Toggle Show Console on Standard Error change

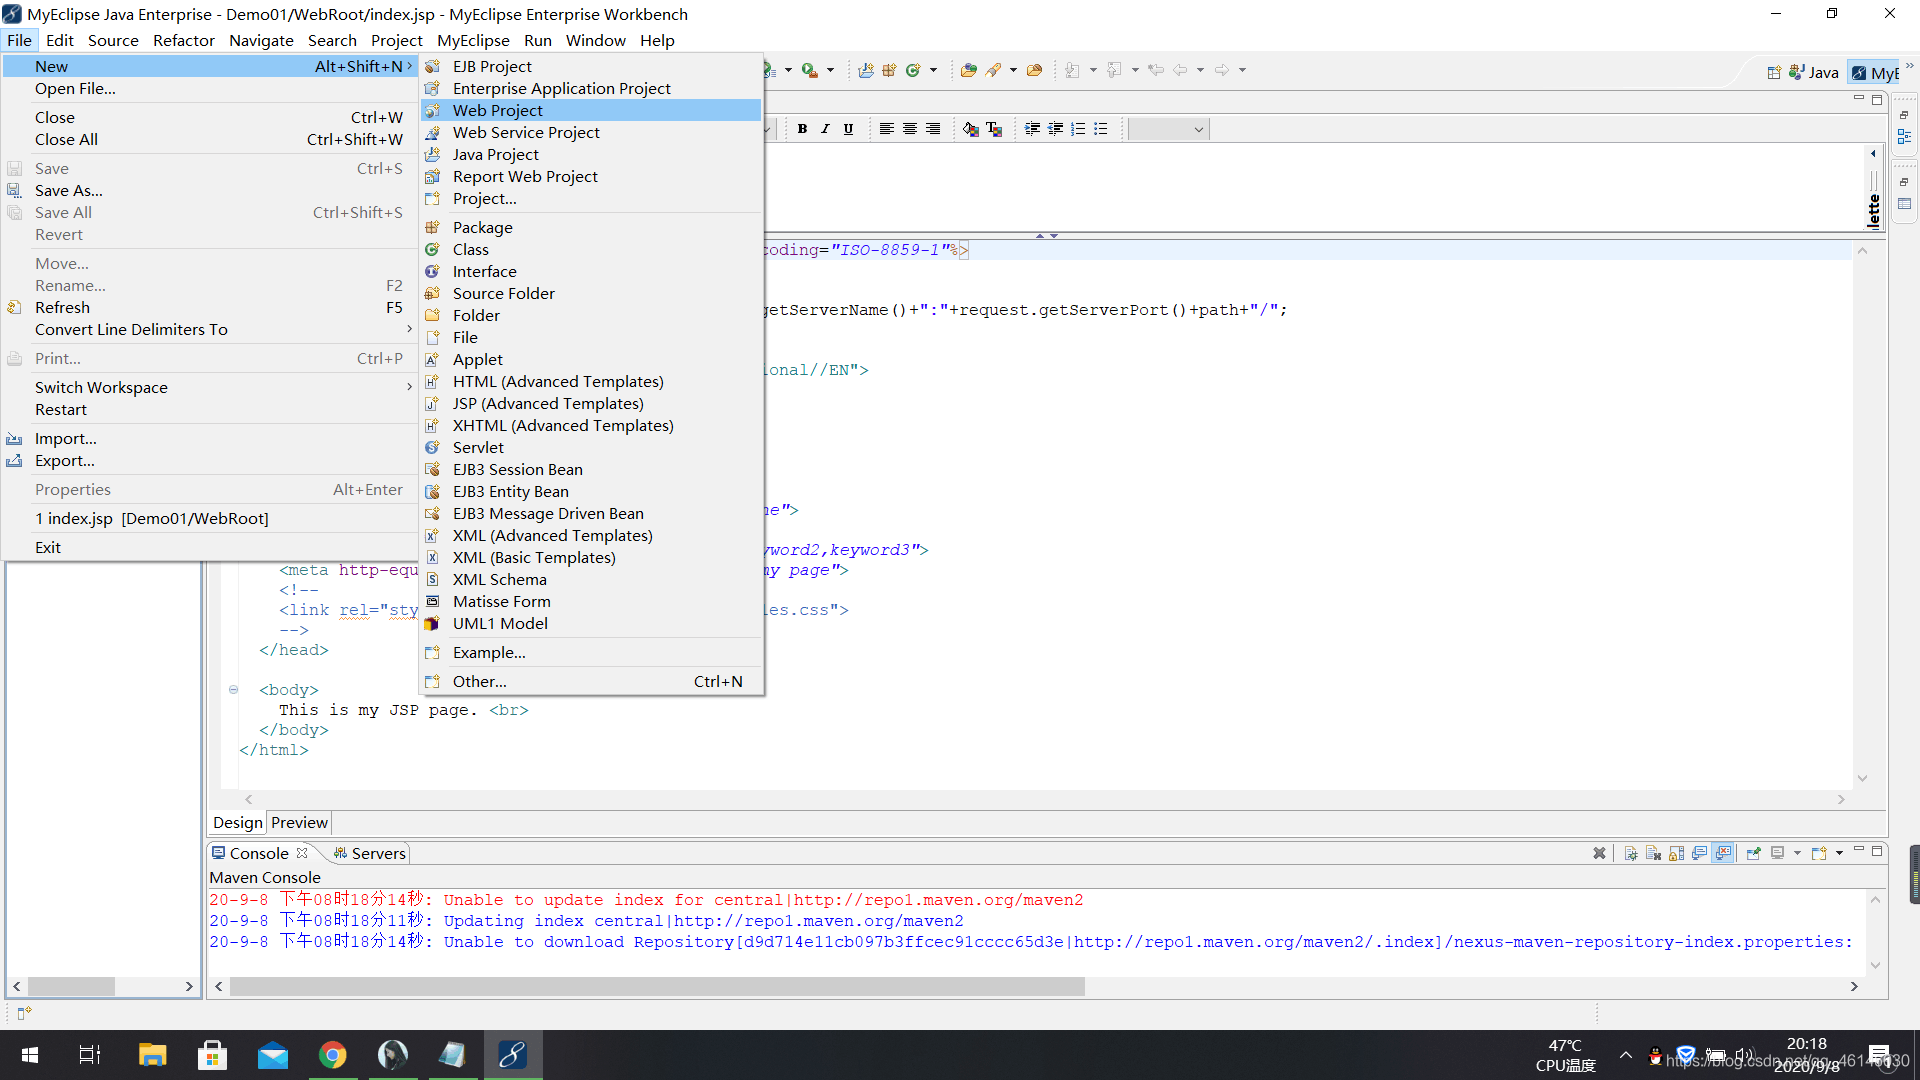pos(1723,853)
